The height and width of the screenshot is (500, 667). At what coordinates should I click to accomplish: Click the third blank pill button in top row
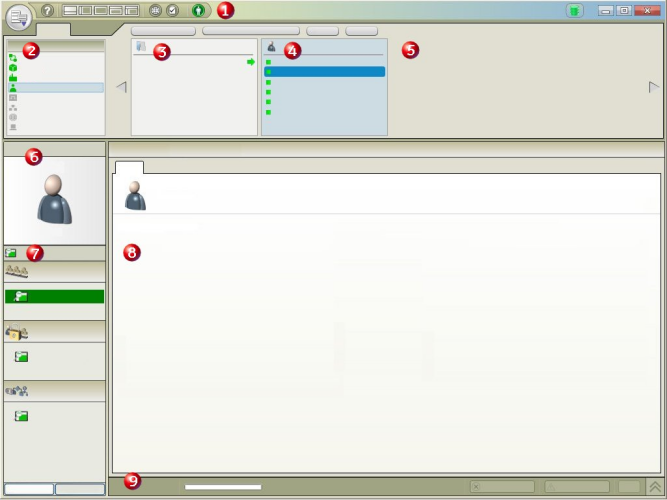click(x=322, y=31)
